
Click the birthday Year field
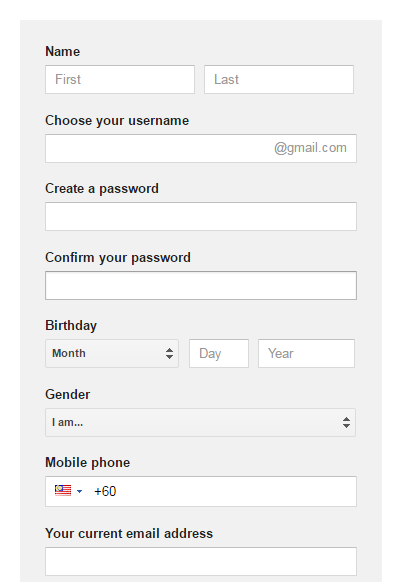pos(306,353)
